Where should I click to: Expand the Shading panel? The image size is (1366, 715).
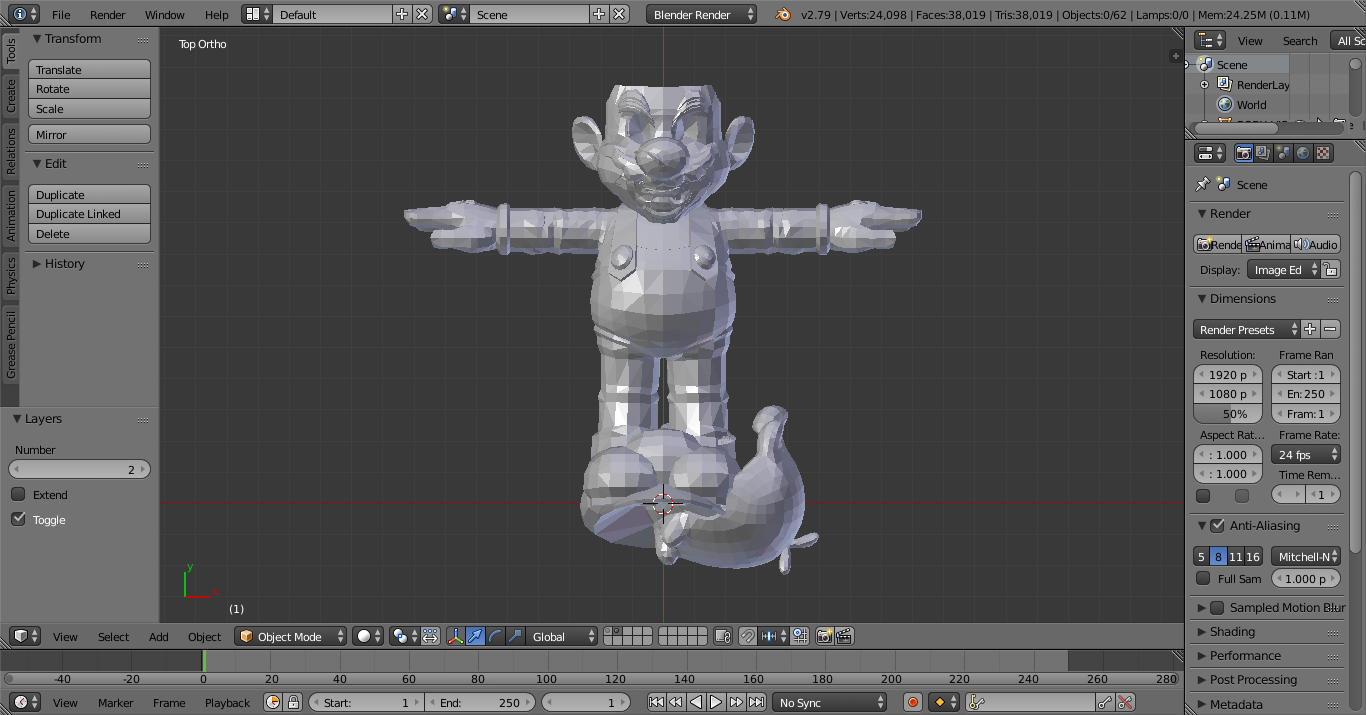click(x=1232, y=632)
